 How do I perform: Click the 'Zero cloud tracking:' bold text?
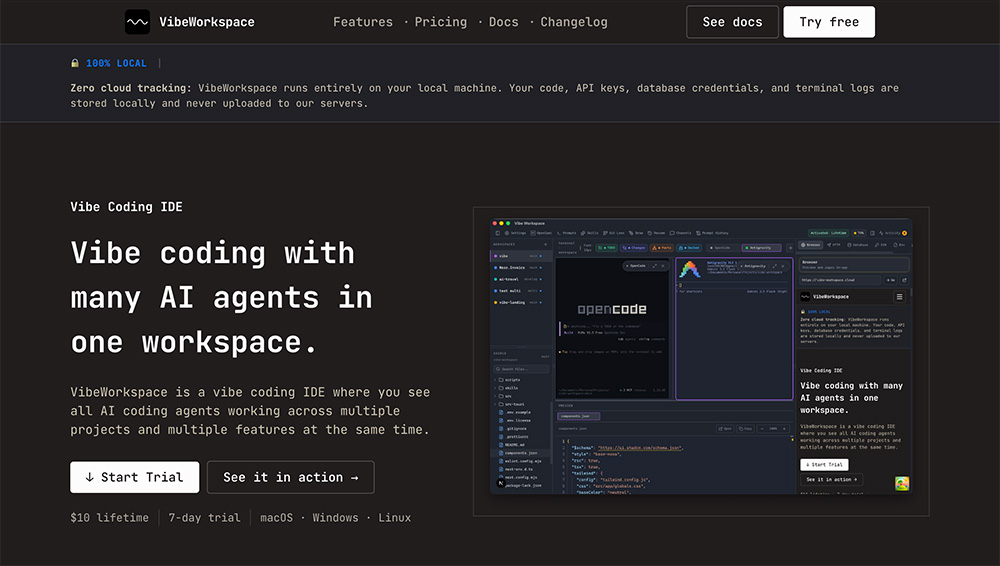[131, 88]
